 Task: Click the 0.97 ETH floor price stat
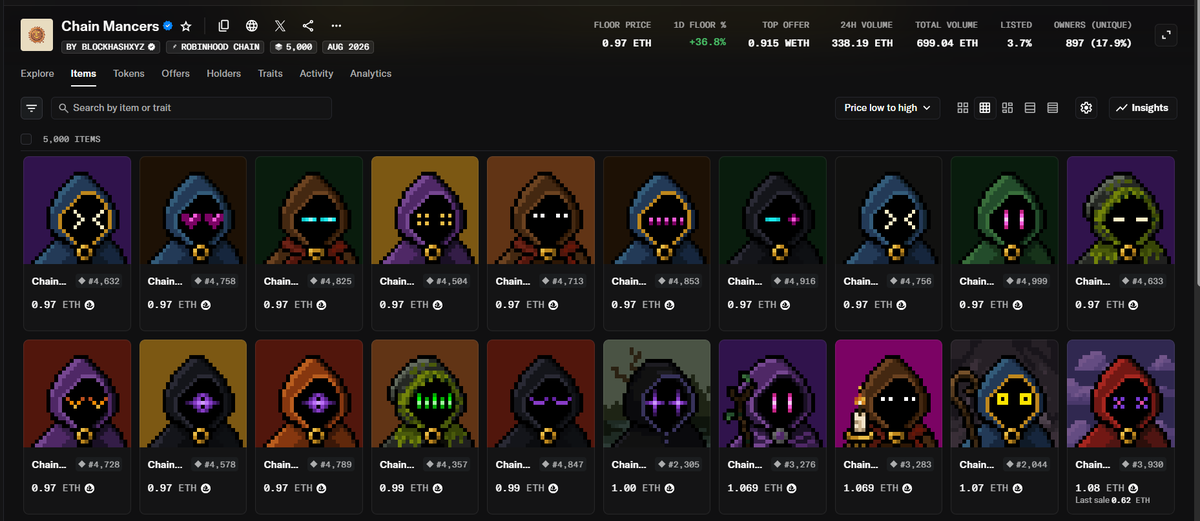626,43
